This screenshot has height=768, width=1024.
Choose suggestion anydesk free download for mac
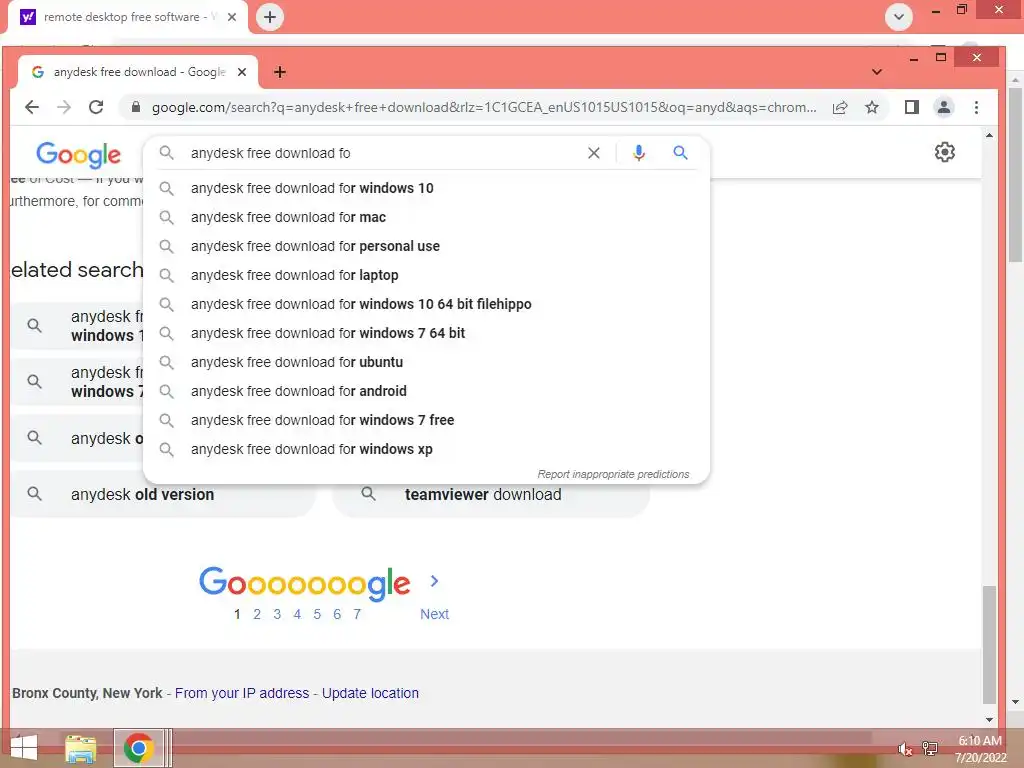click(426, 217)
